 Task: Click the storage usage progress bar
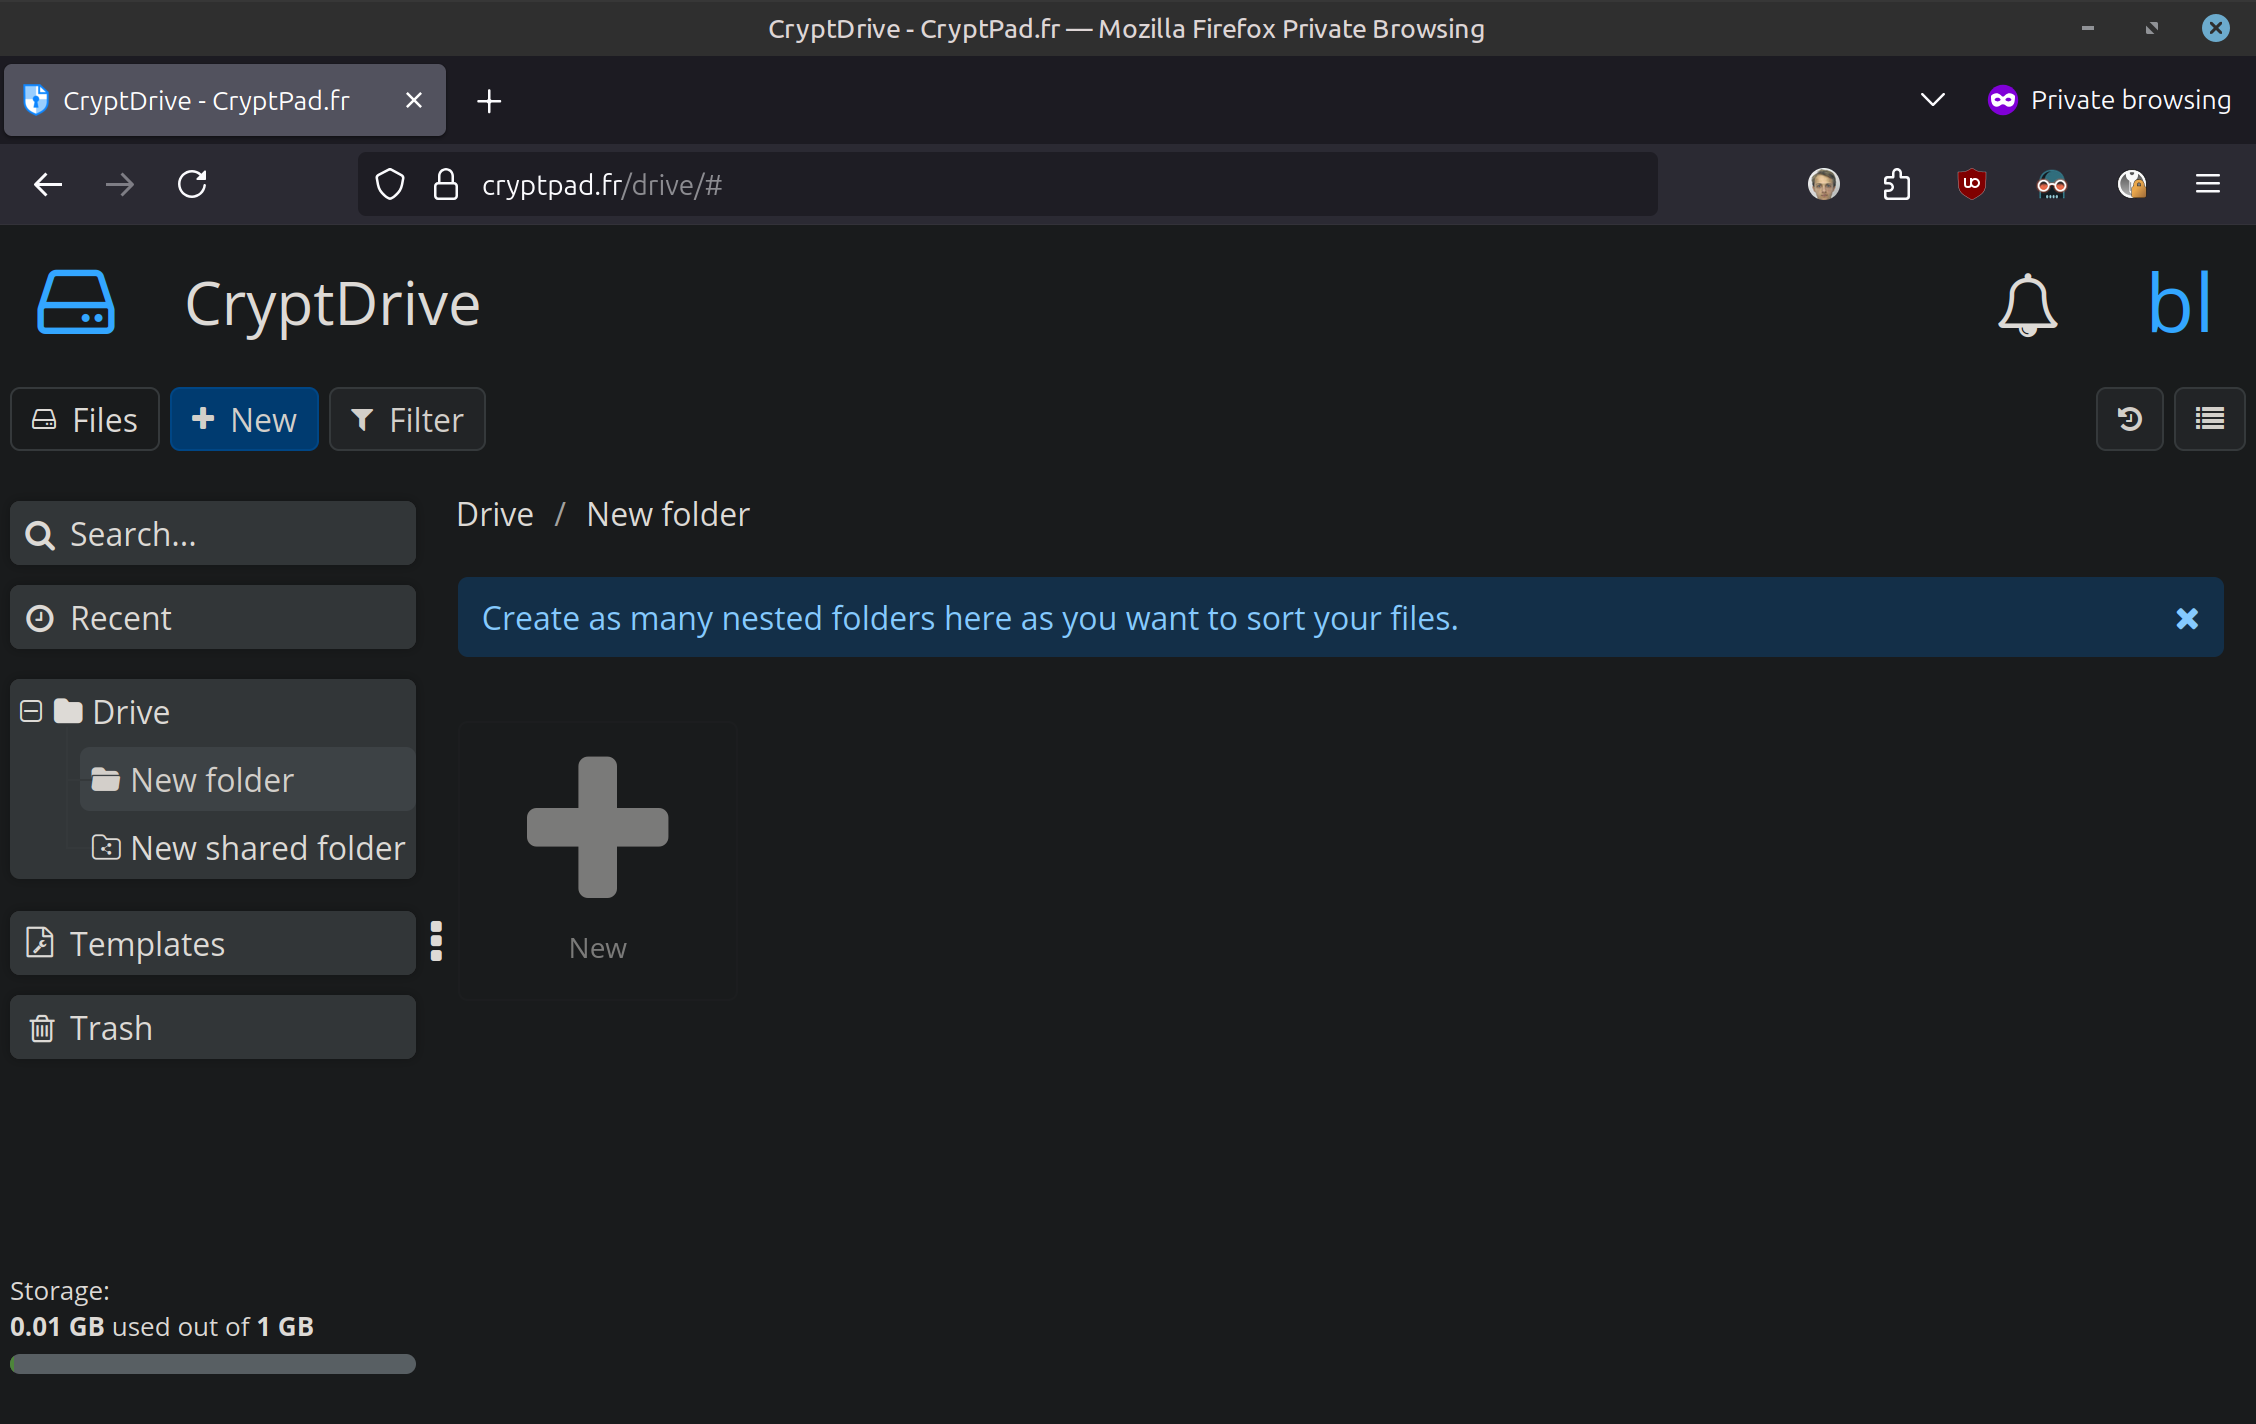(x=212, y=1364)
